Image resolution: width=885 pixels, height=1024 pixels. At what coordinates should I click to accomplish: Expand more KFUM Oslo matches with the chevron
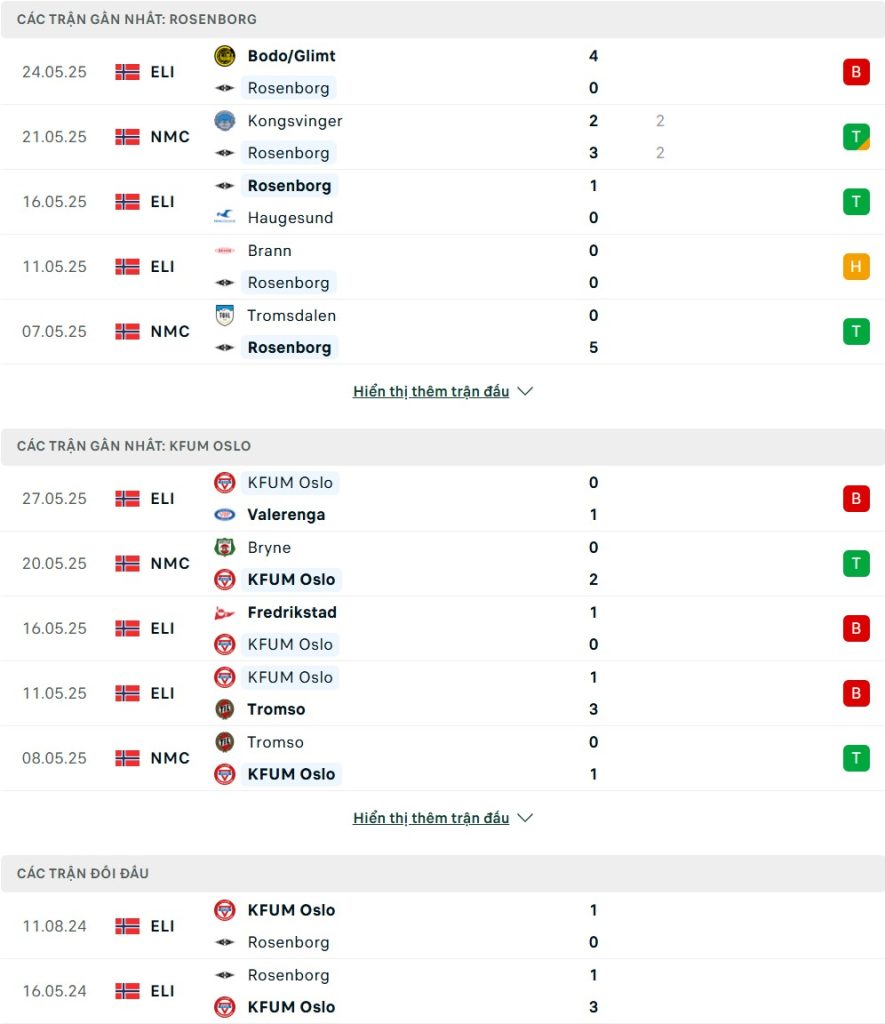coord(525,818)
